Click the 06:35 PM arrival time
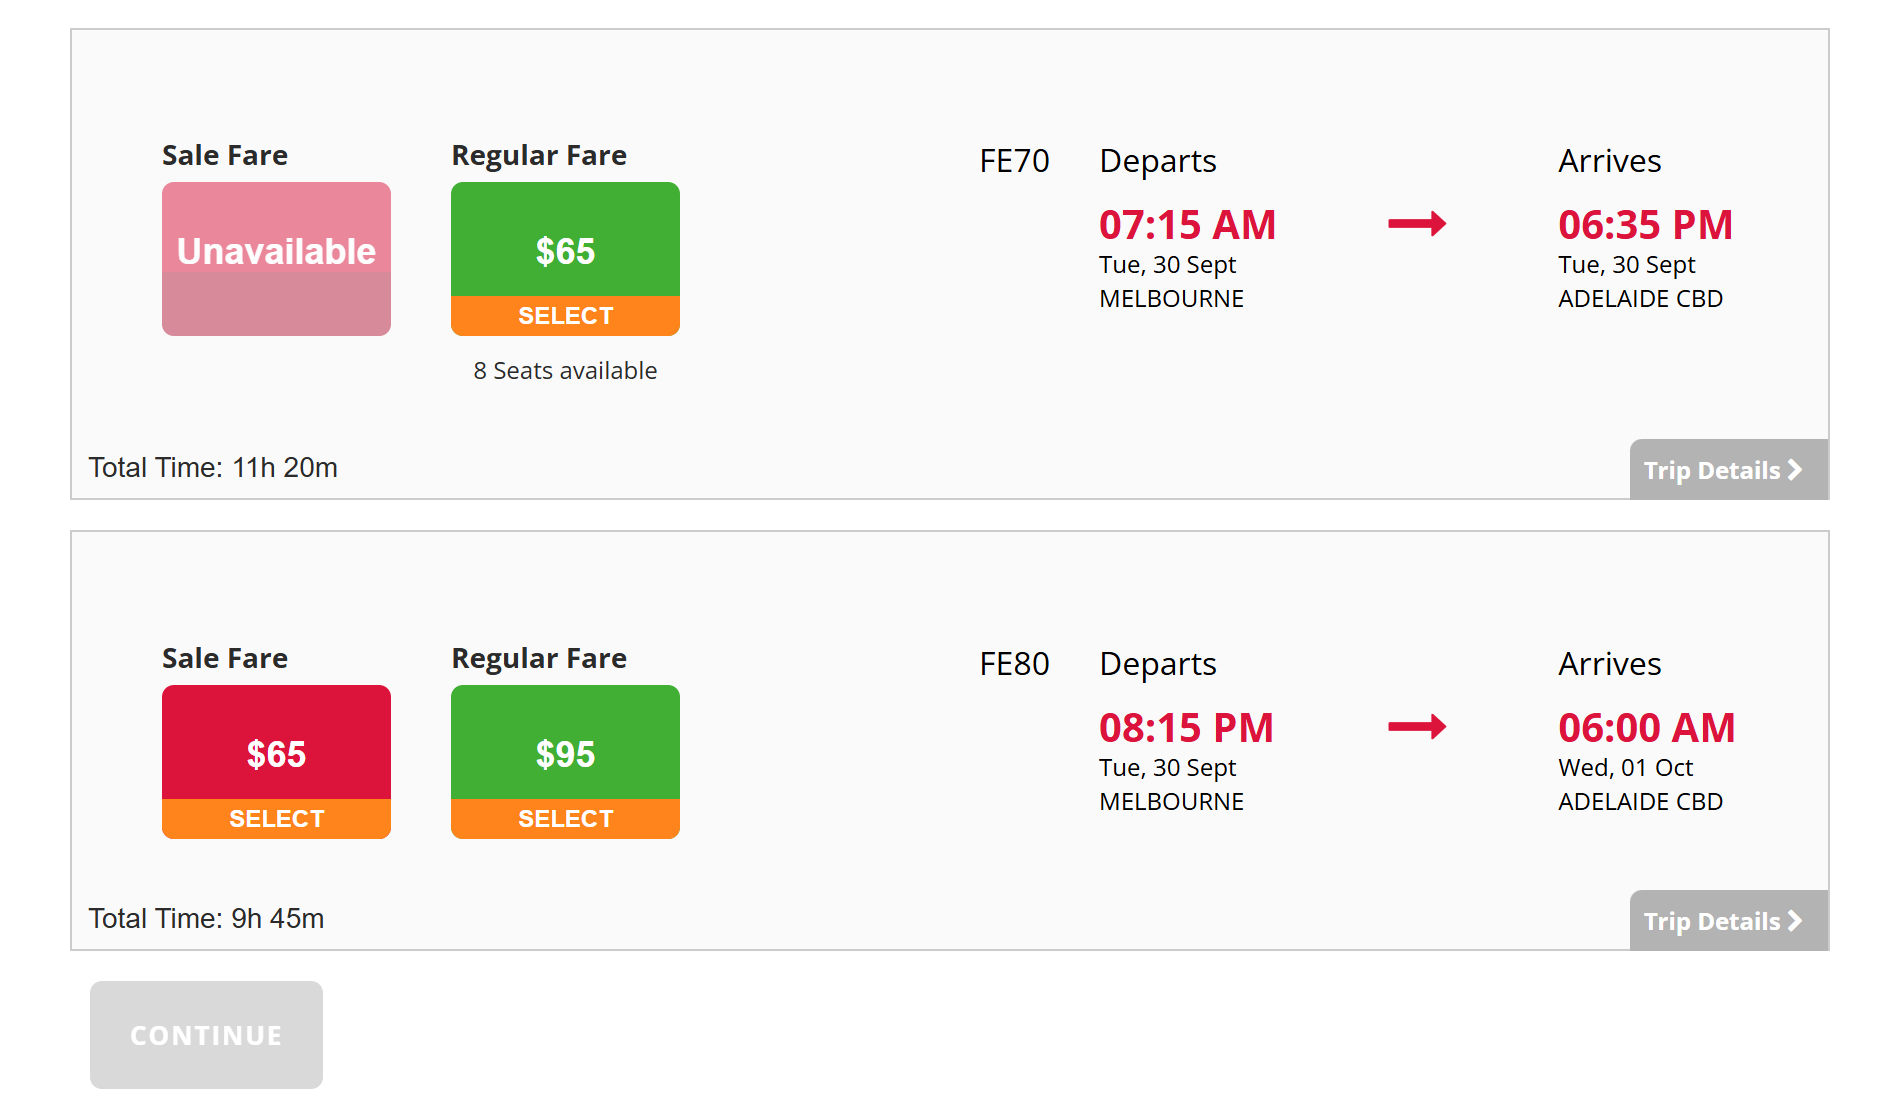The image size is (1898, 1108). coord(1645,225)
